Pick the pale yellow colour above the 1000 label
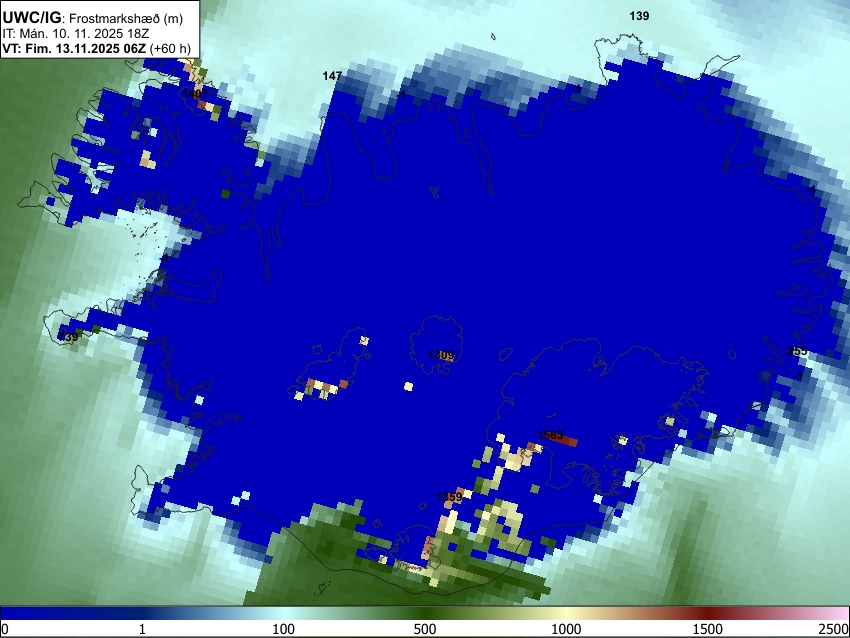The height and width of the screenshot is (638, 850). click(566, 613)
